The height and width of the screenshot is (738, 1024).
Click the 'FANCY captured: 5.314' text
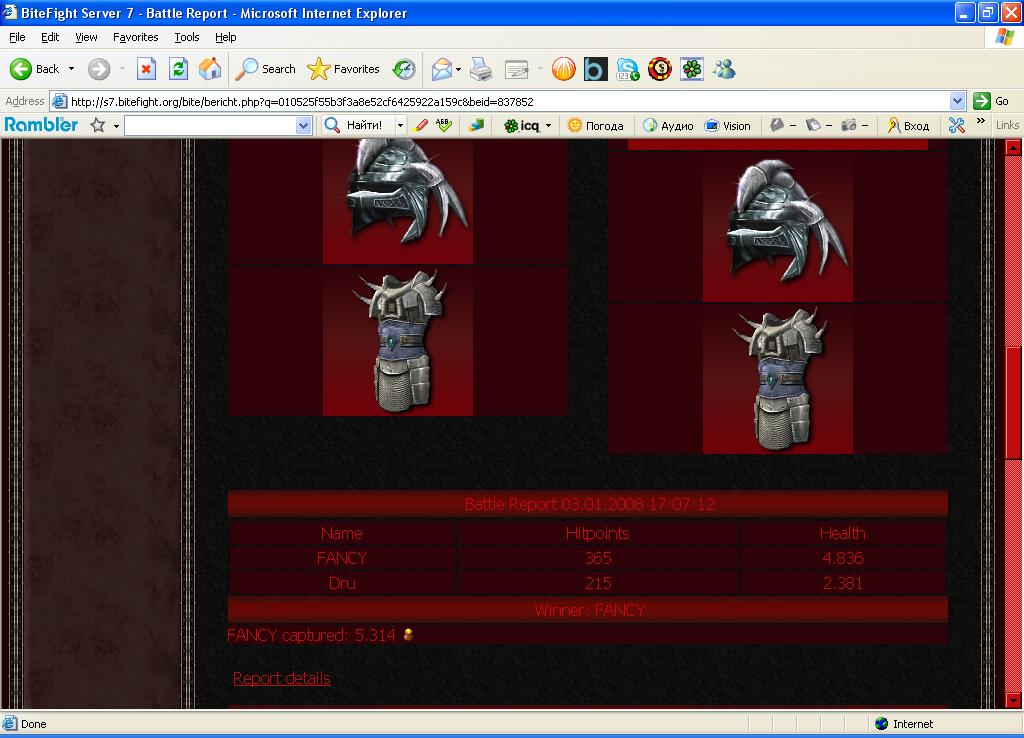click(311, 635)
